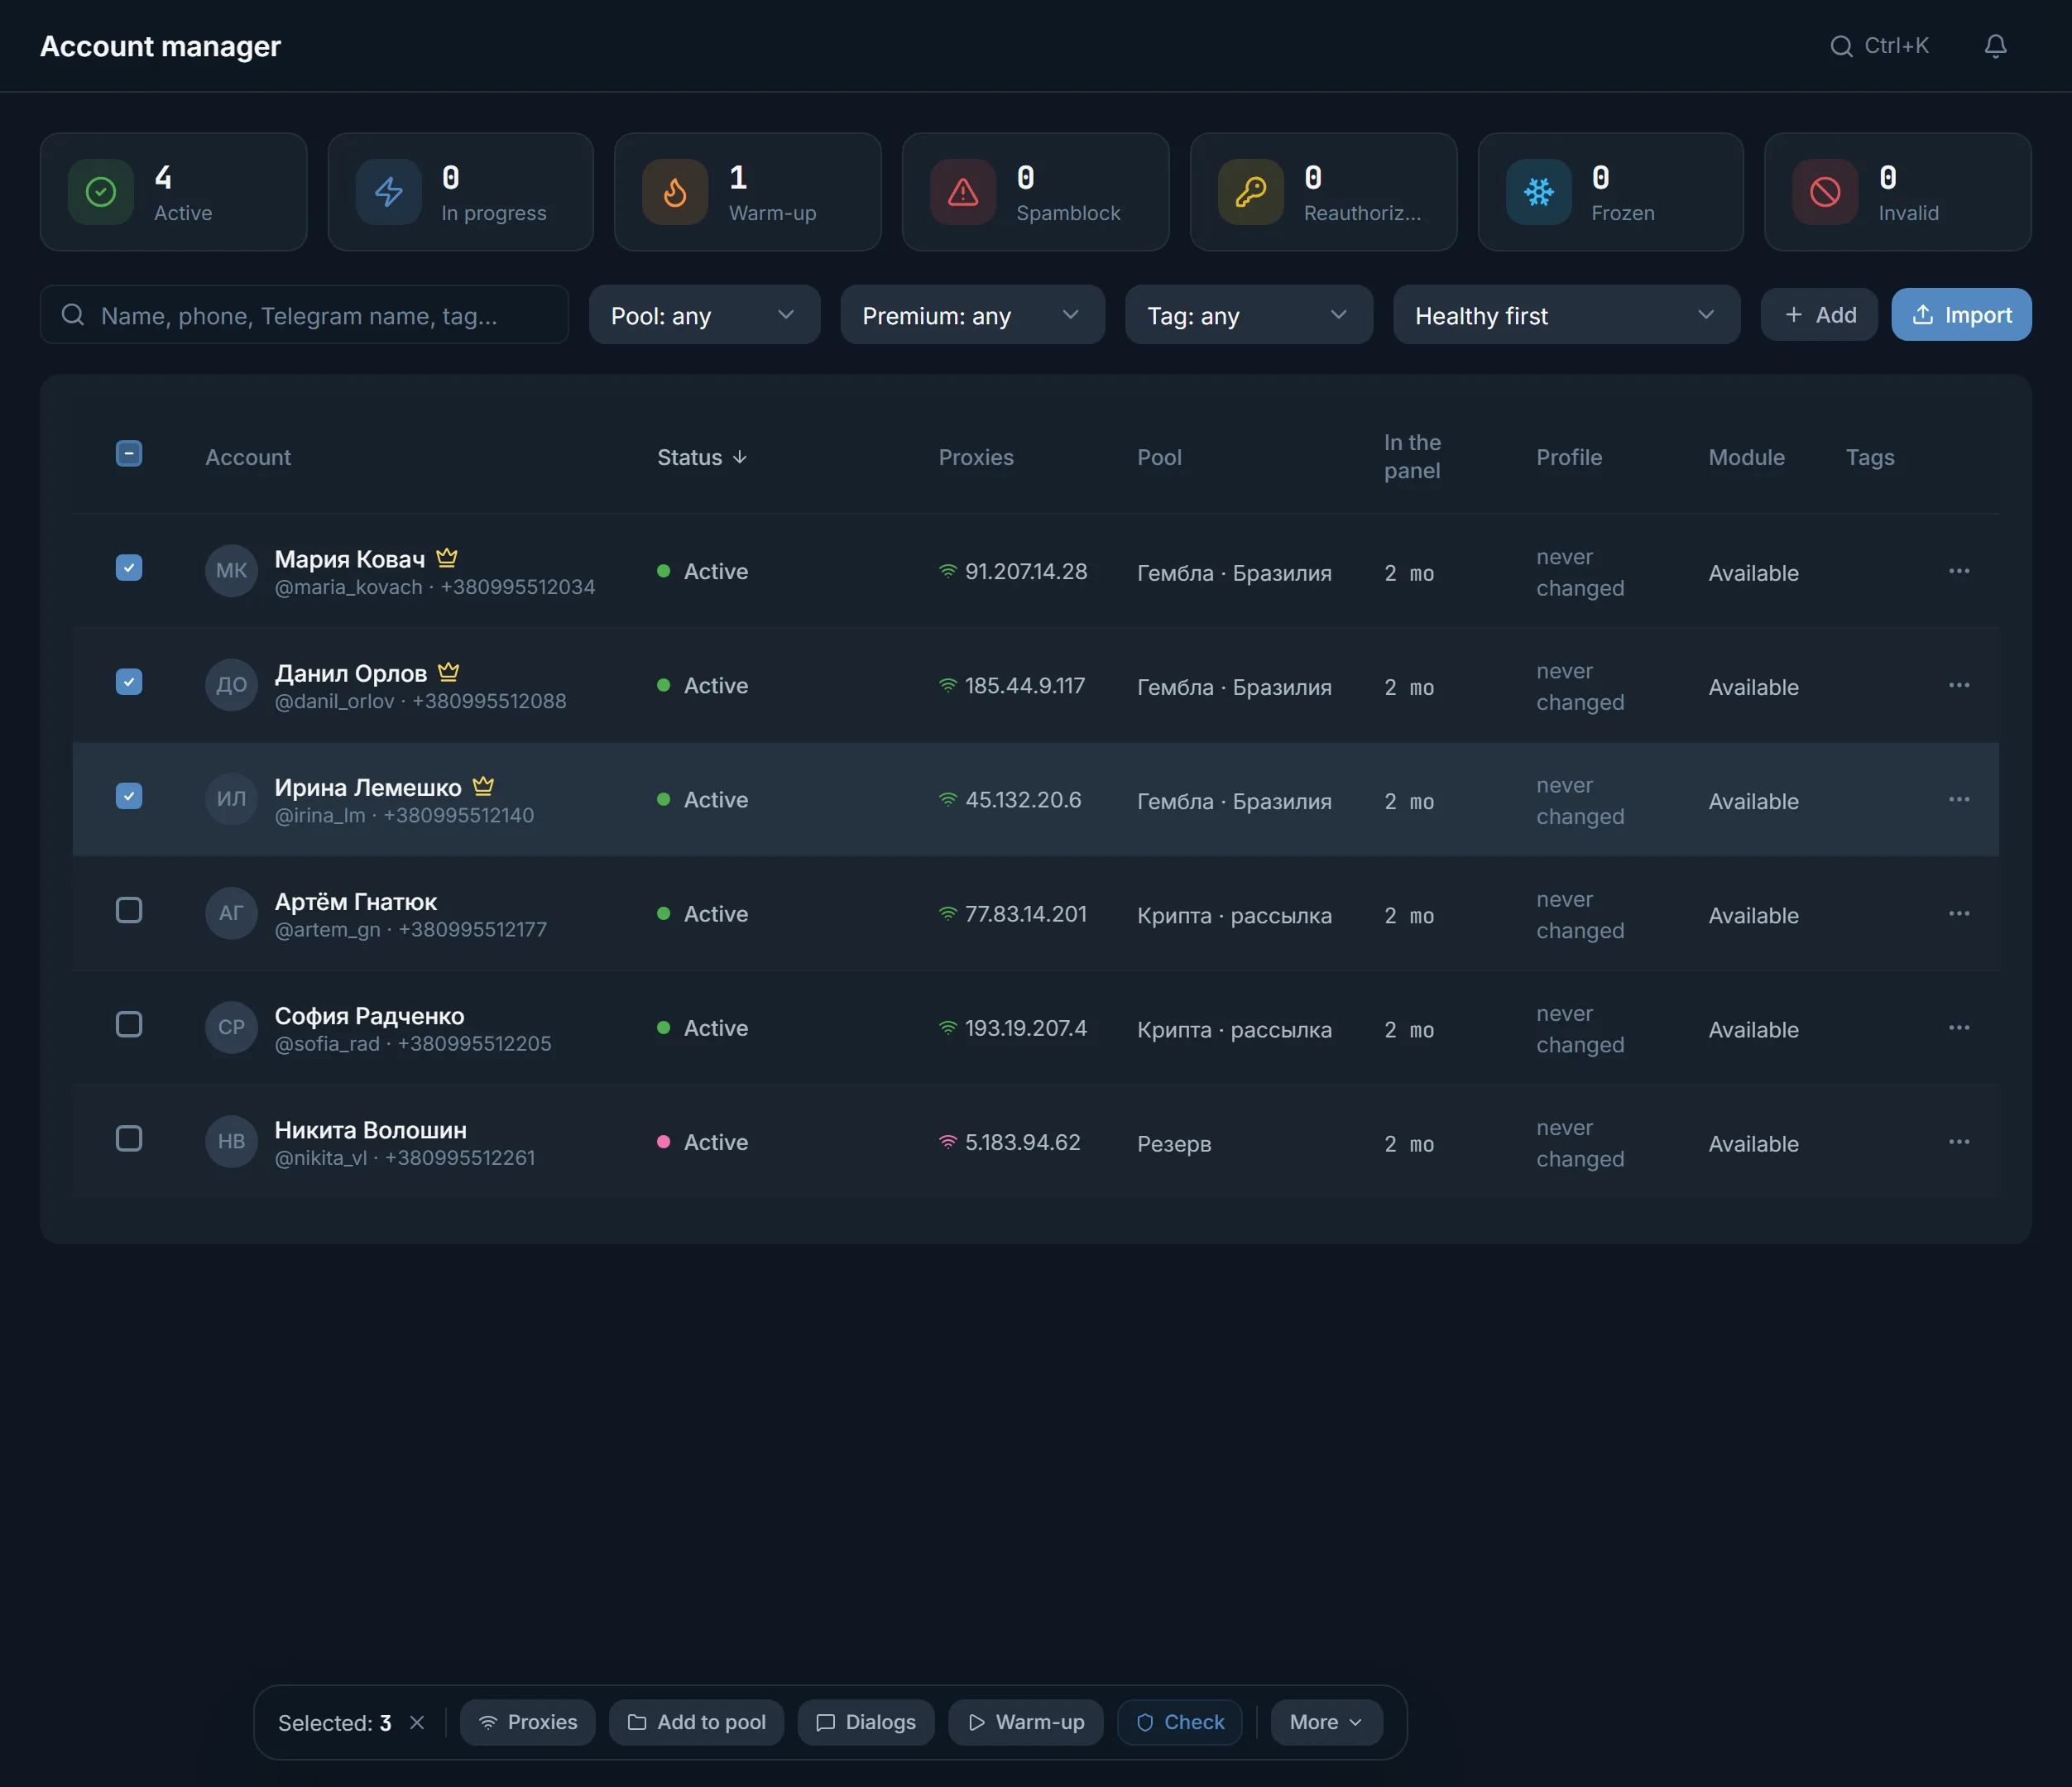This screenshot has width=2072, height=1787.
Task: Click the Check button
Action: pyautogui.click(x=1179, y=1722)
